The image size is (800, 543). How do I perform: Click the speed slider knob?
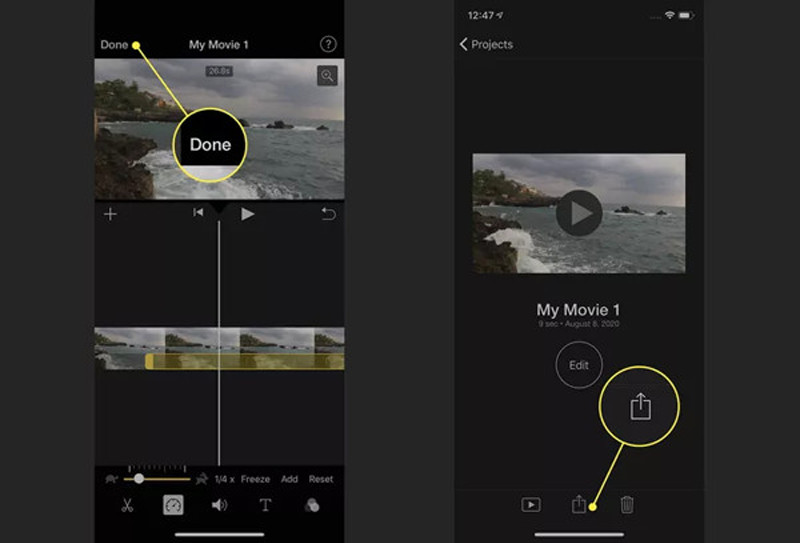[x=139, y=479]
